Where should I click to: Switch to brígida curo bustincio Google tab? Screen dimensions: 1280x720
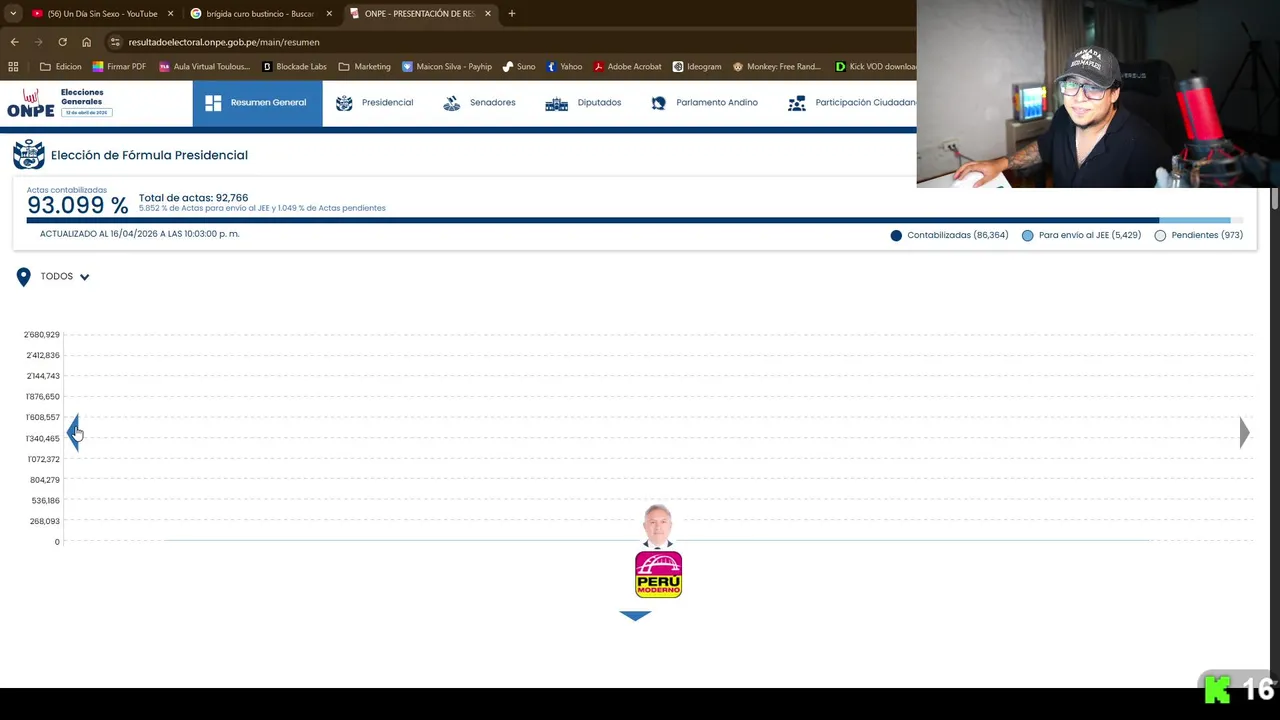[x=260, y=14]
